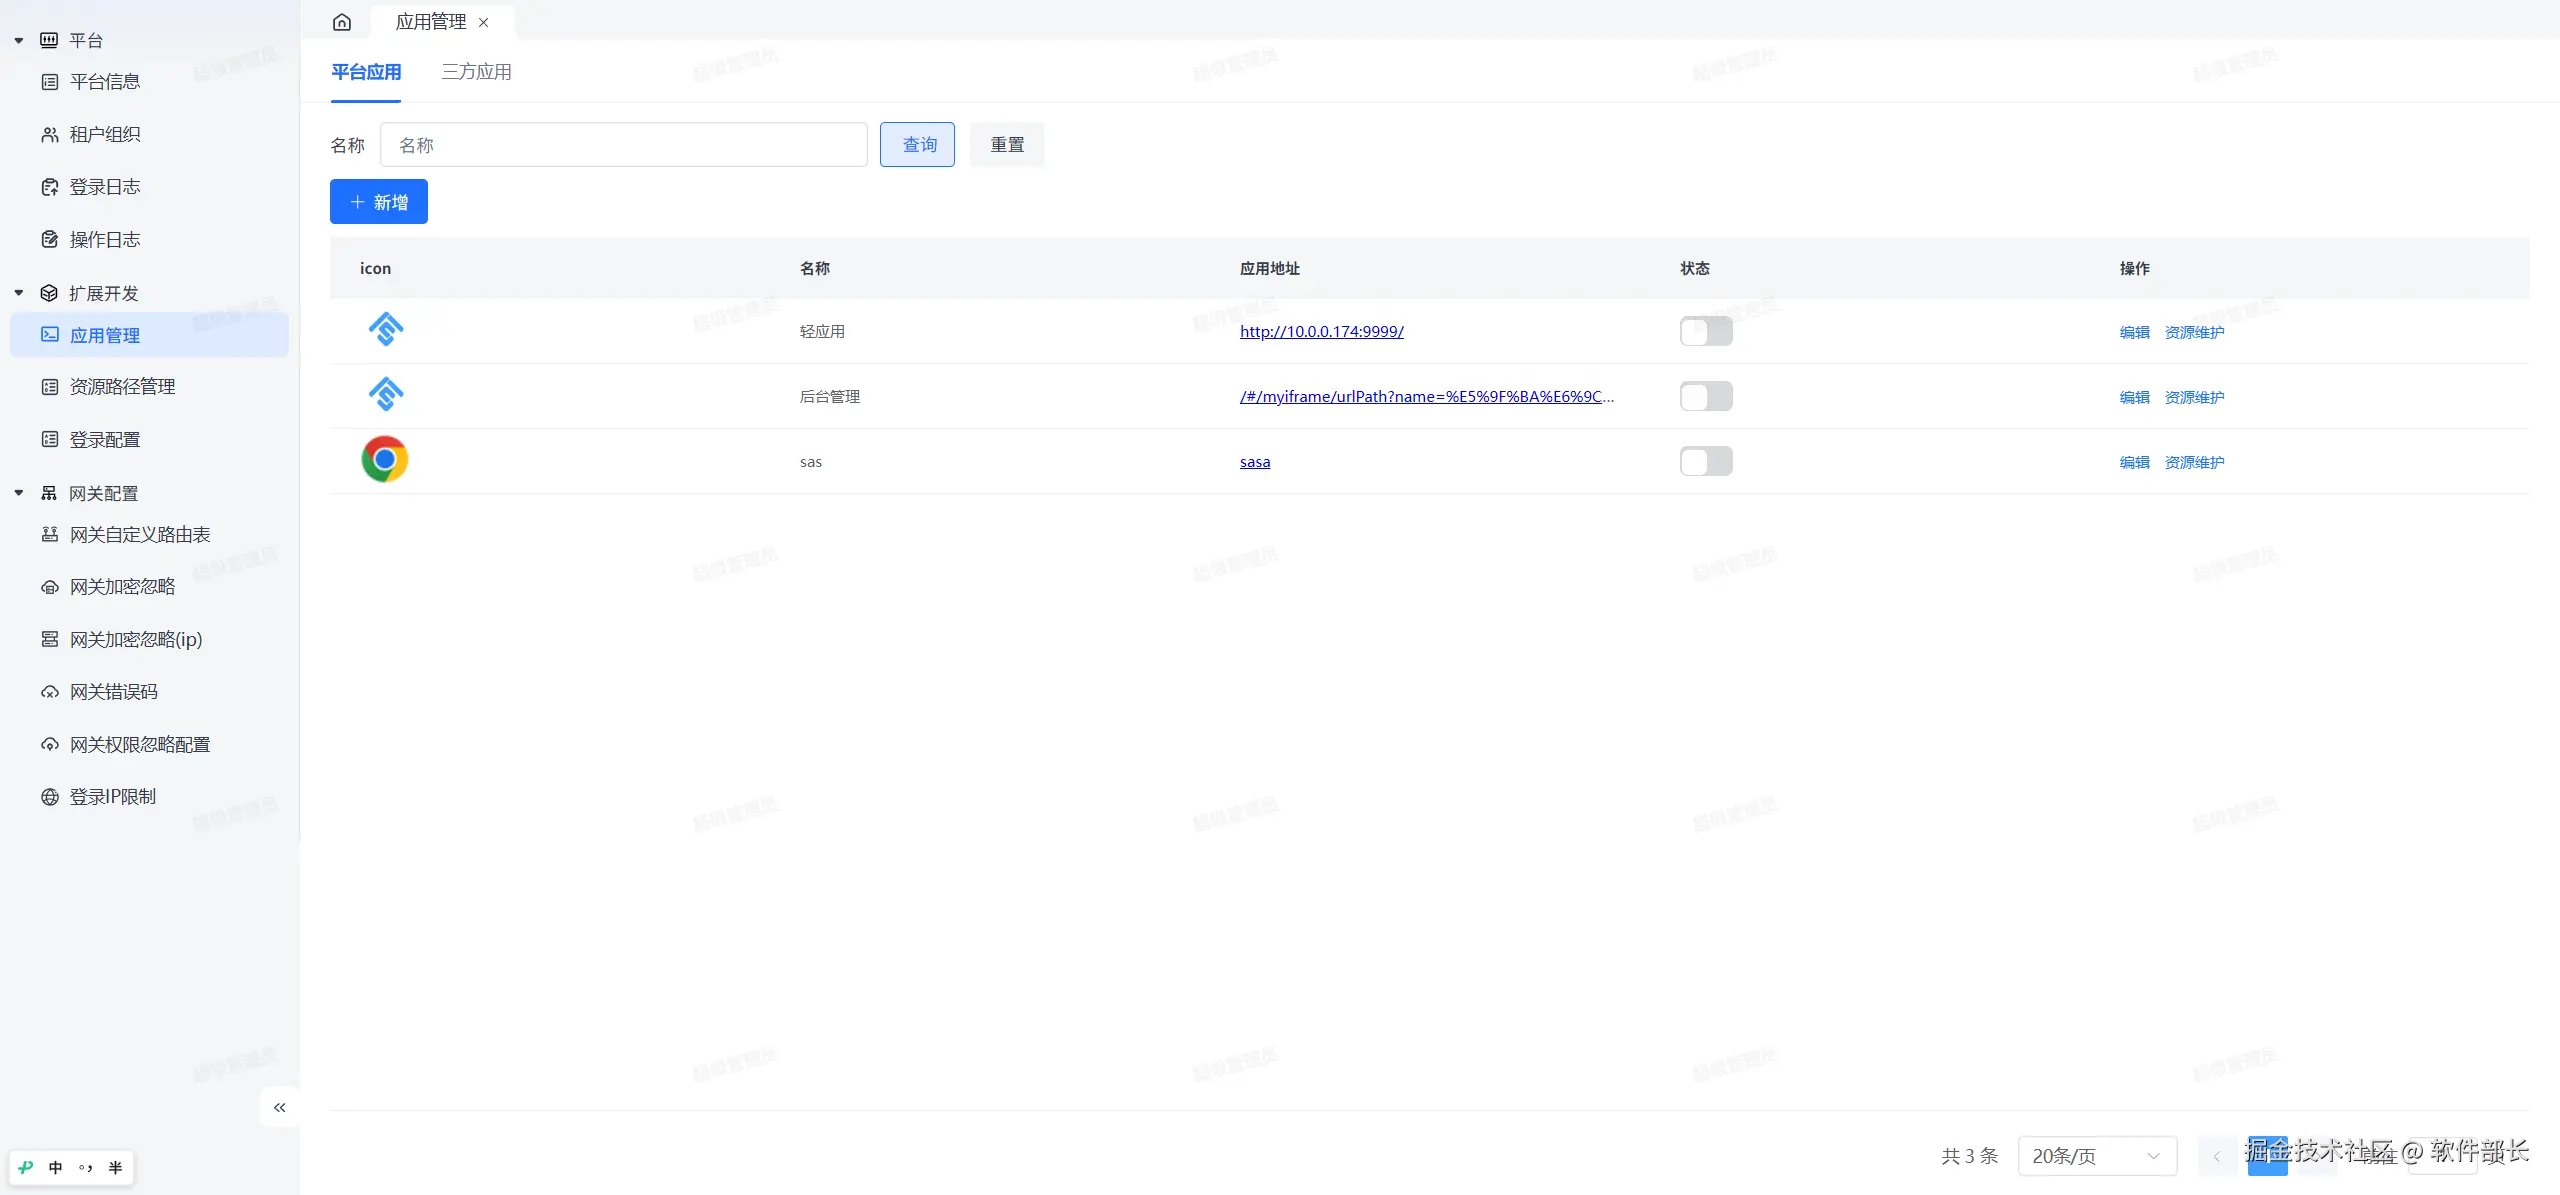Toggle status switch for 轻应用

click(x=1705, y=331)
